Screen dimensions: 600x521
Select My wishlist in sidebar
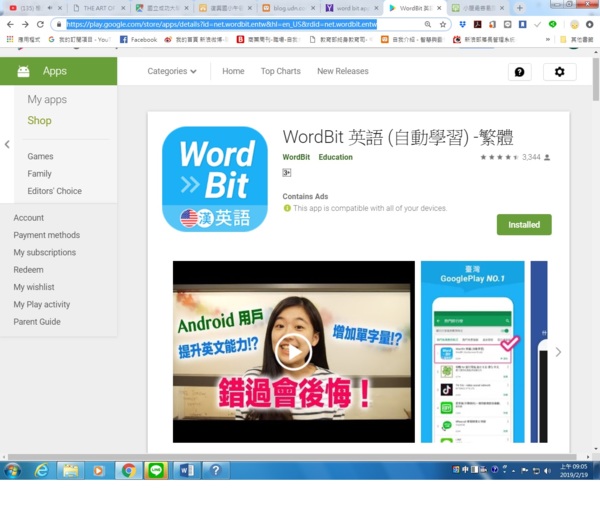pyautogui.click(x=34, y=287)
